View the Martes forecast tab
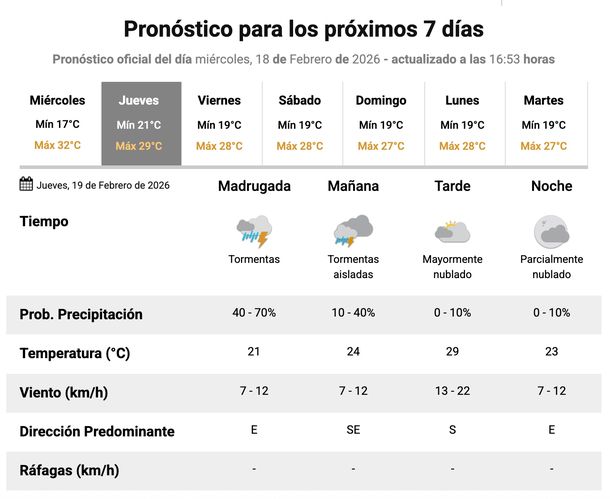 click(x=544, y=123)
